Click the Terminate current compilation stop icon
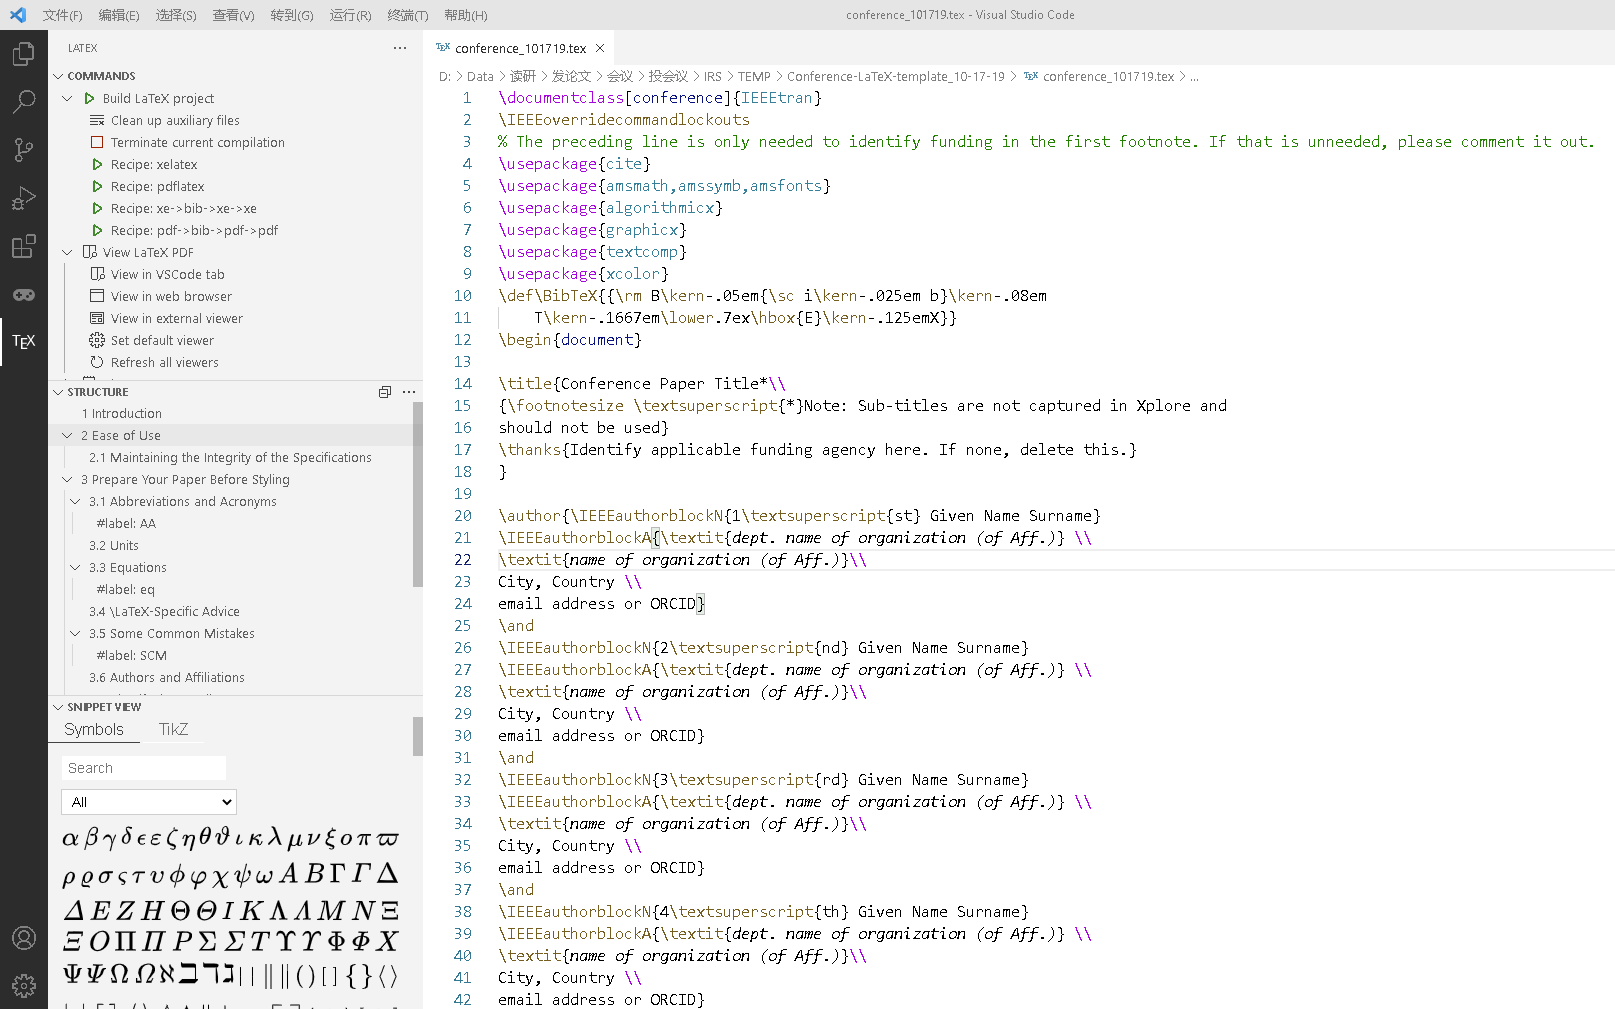The height and width of the screenshot is (1009, 1615). (x=97, y=142)
